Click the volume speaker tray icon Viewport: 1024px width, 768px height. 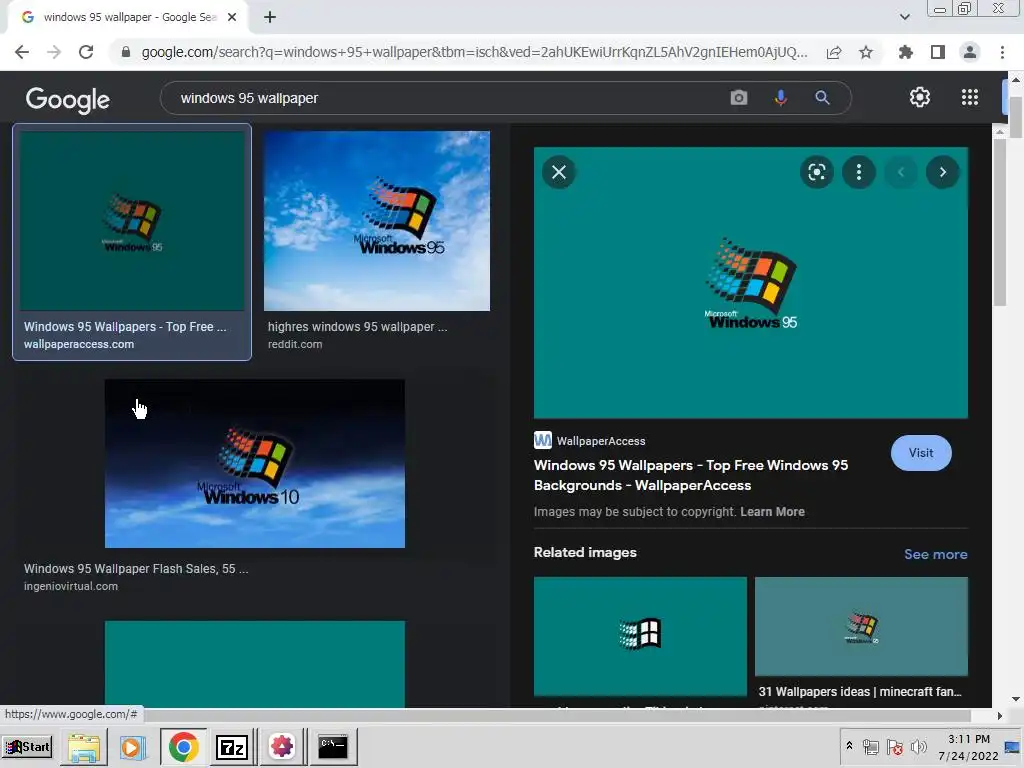coord(919,747)
